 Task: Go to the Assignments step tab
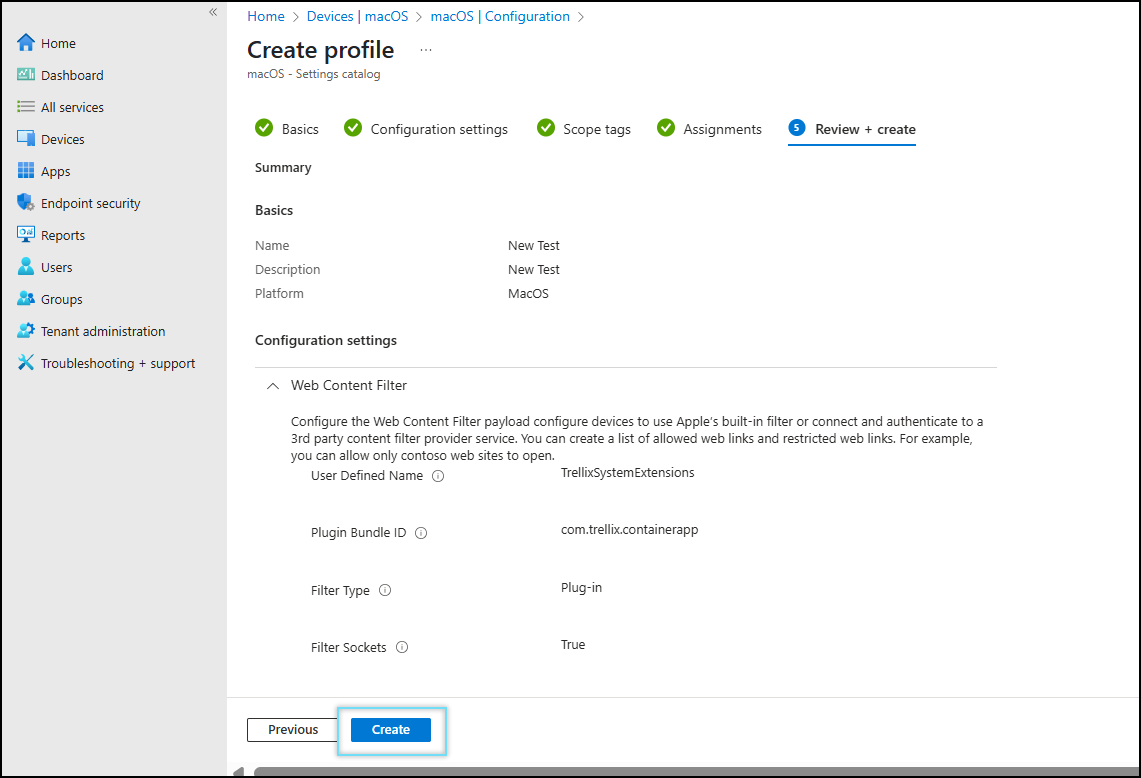click(721, 129)
